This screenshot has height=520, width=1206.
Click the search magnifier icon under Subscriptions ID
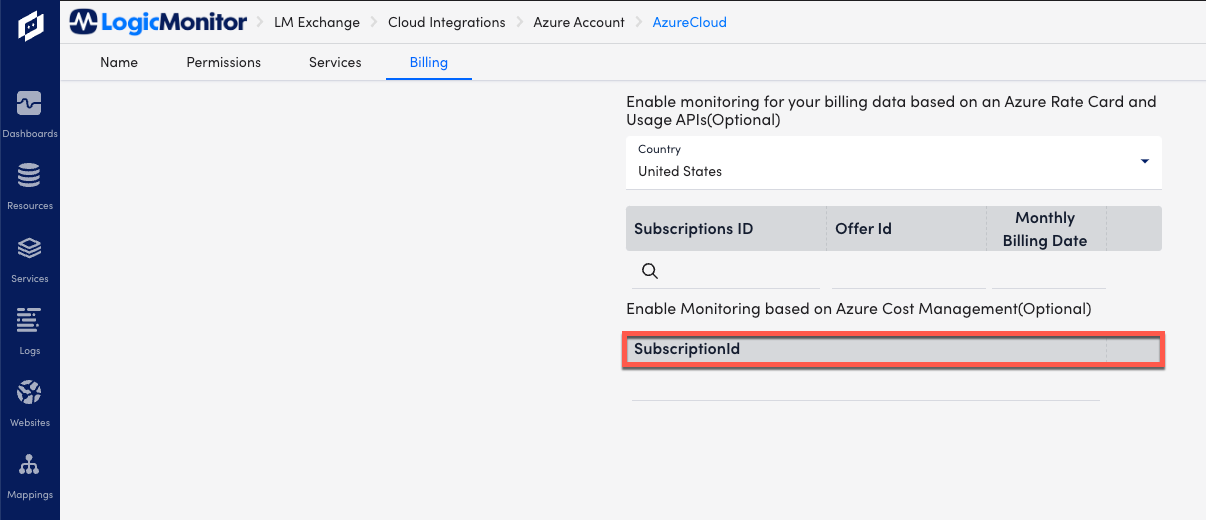(649, 271)
